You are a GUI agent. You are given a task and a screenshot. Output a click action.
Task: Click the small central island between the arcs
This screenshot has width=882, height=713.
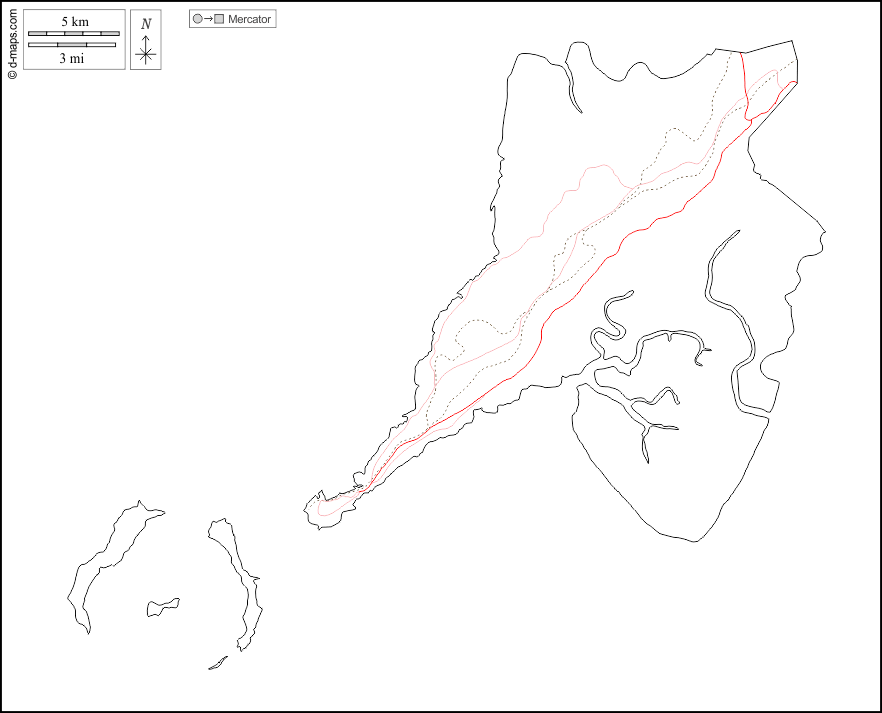pyautogui.click(x=162, y=606)
